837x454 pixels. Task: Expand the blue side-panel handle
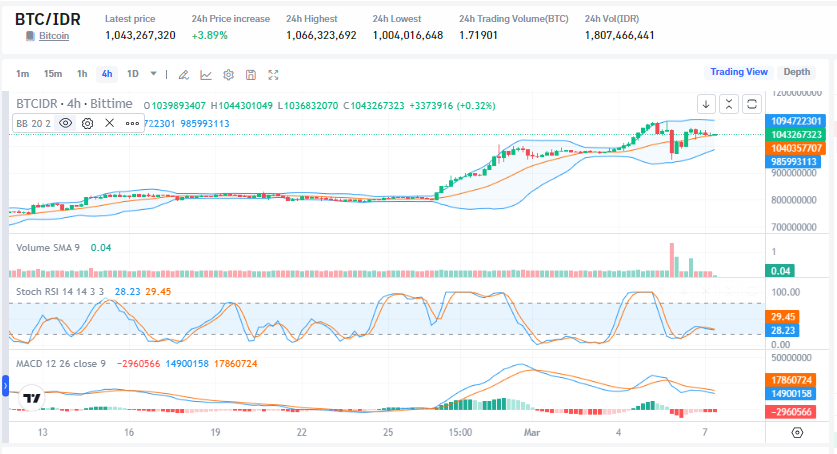(5, 386)
